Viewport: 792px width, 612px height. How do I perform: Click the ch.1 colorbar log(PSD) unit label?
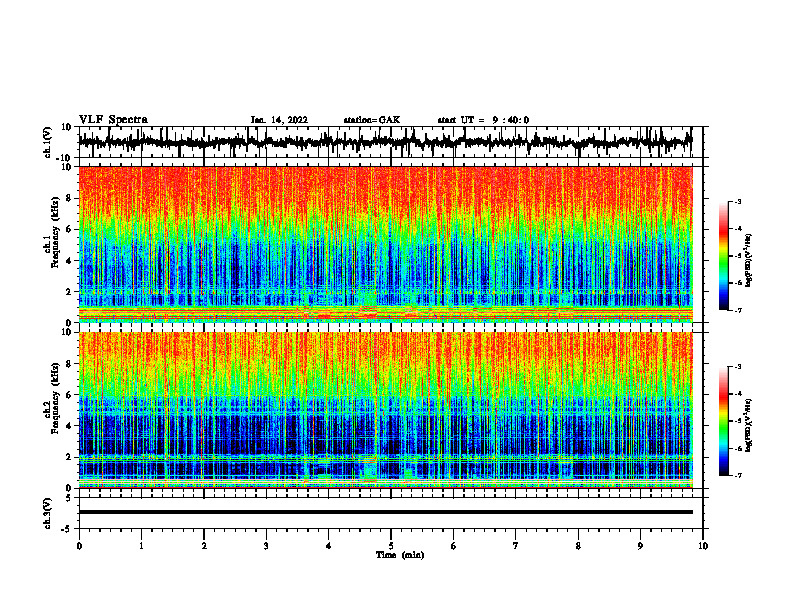tap(749, 261)
